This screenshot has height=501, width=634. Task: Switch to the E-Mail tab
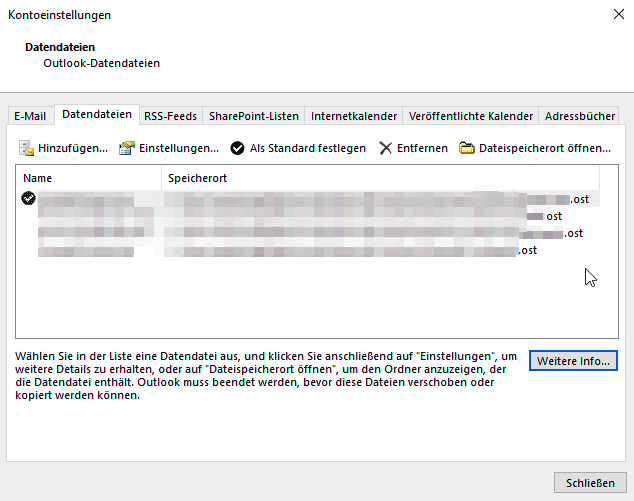tap(30, 116)
